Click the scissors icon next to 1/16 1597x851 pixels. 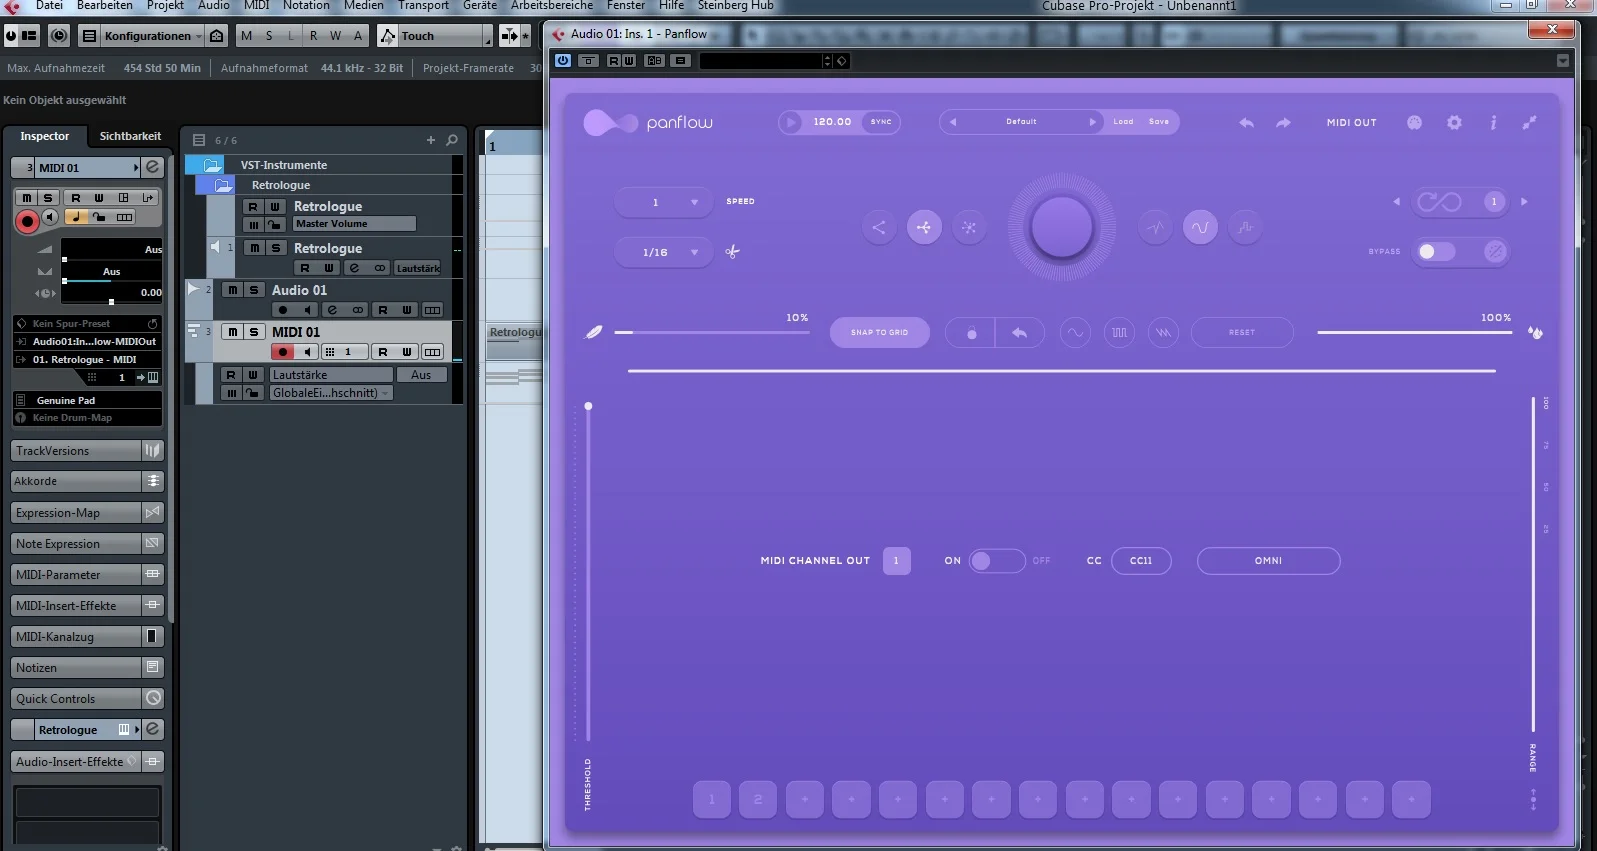point(732,251)
